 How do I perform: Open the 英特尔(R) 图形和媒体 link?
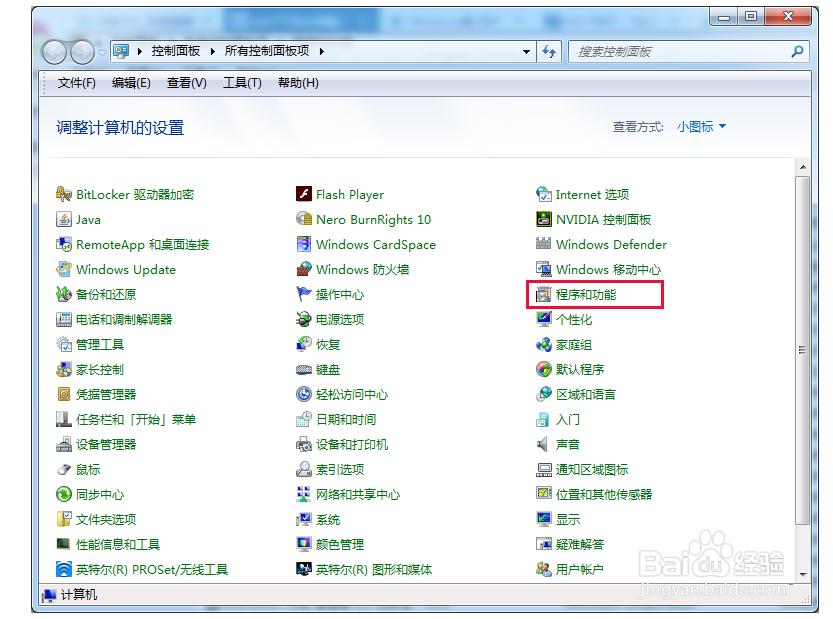click(374, 569)
